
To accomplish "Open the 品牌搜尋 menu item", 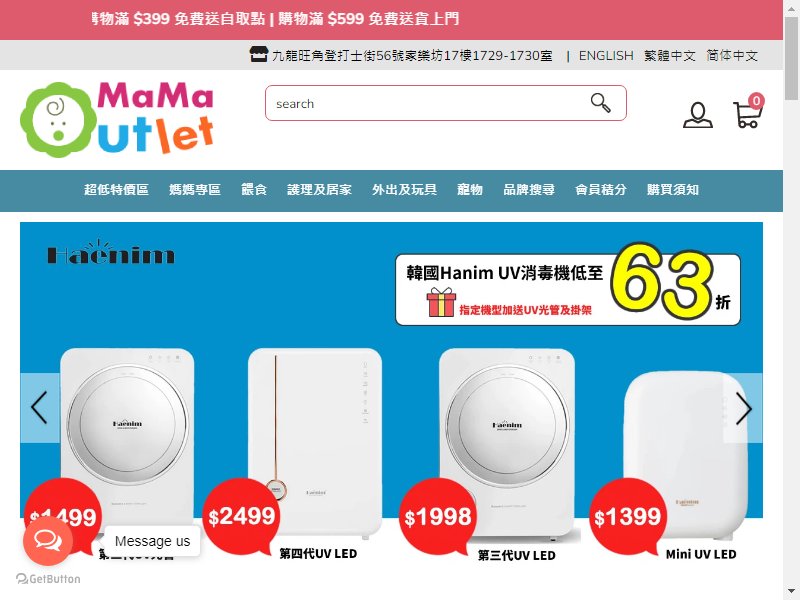I will click(529, 190).
